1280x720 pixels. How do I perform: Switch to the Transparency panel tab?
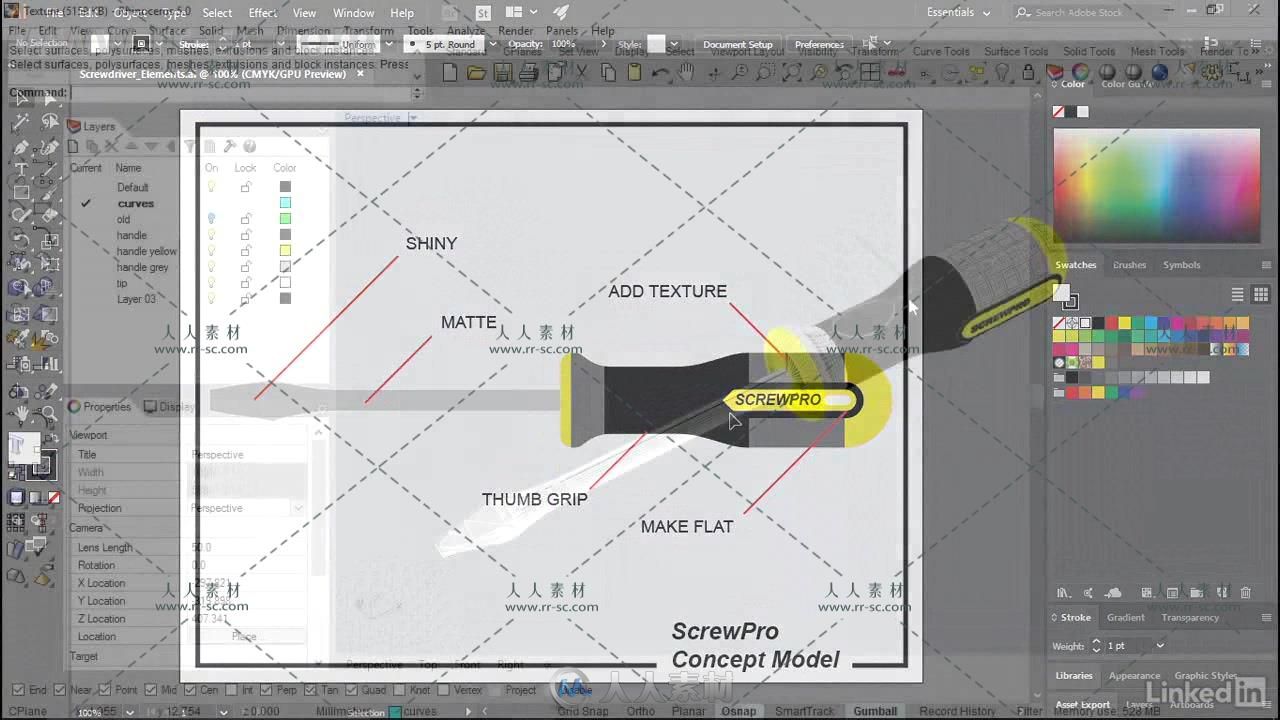click(x=1190, y=617)
